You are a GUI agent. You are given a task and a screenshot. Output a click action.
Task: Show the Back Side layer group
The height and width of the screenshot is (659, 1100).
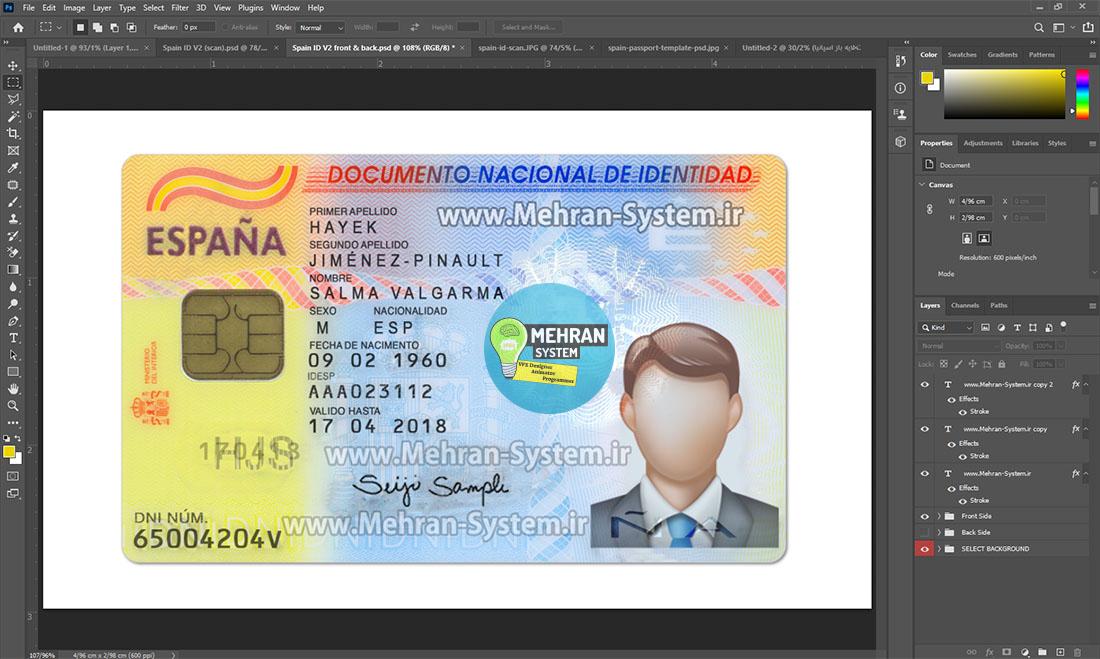[x=924, y=532]
